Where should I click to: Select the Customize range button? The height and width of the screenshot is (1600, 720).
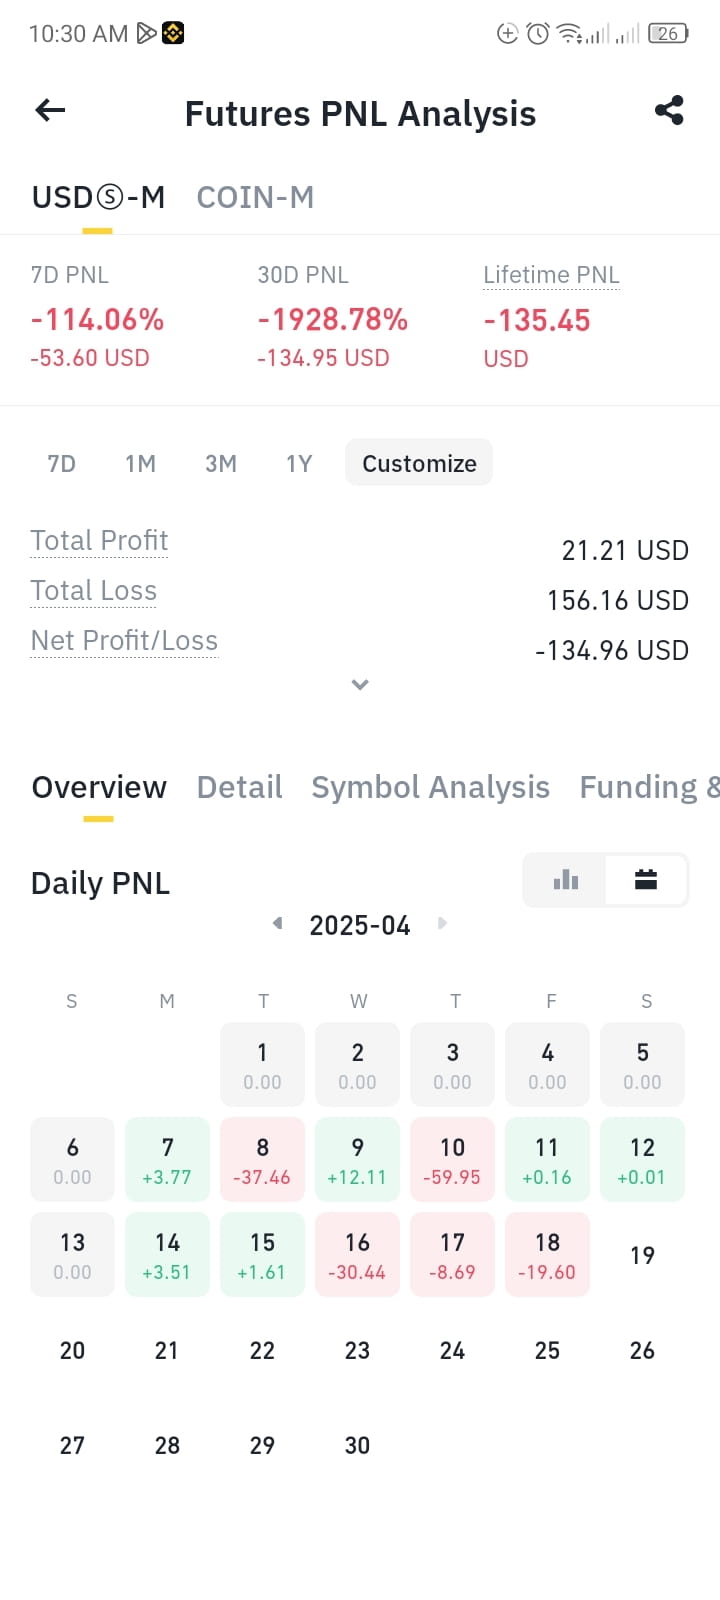click(x=419, y=463)
